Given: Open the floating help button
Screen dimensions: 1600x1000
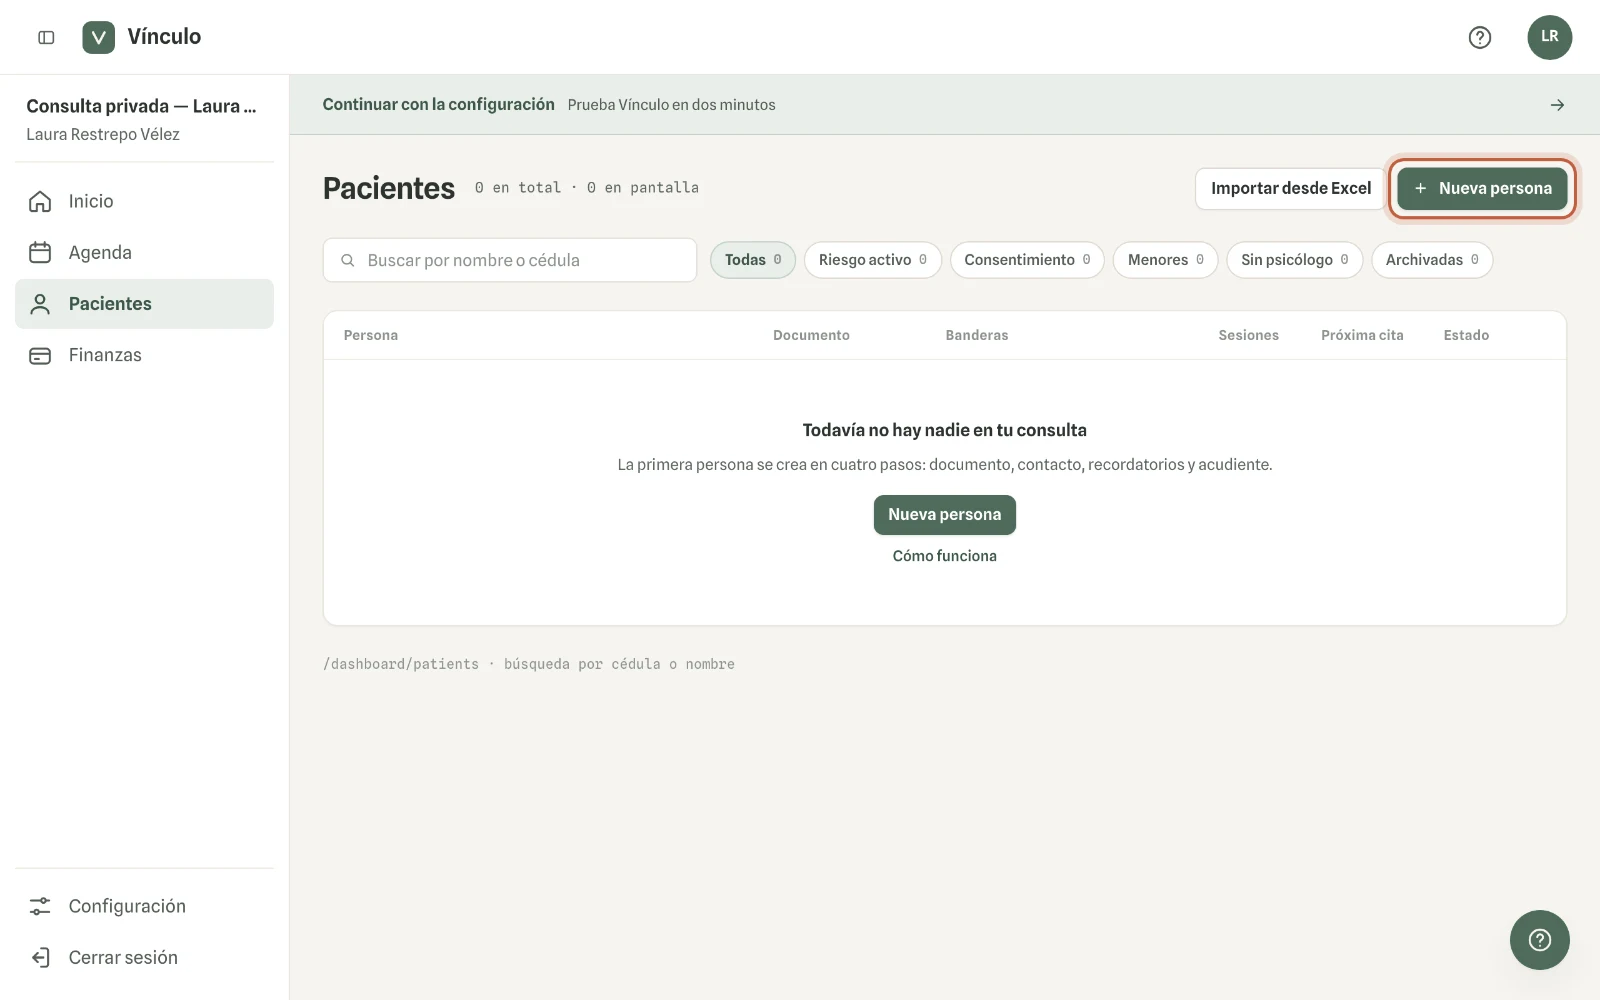Looking at the screenshot, I should 1539,940.
